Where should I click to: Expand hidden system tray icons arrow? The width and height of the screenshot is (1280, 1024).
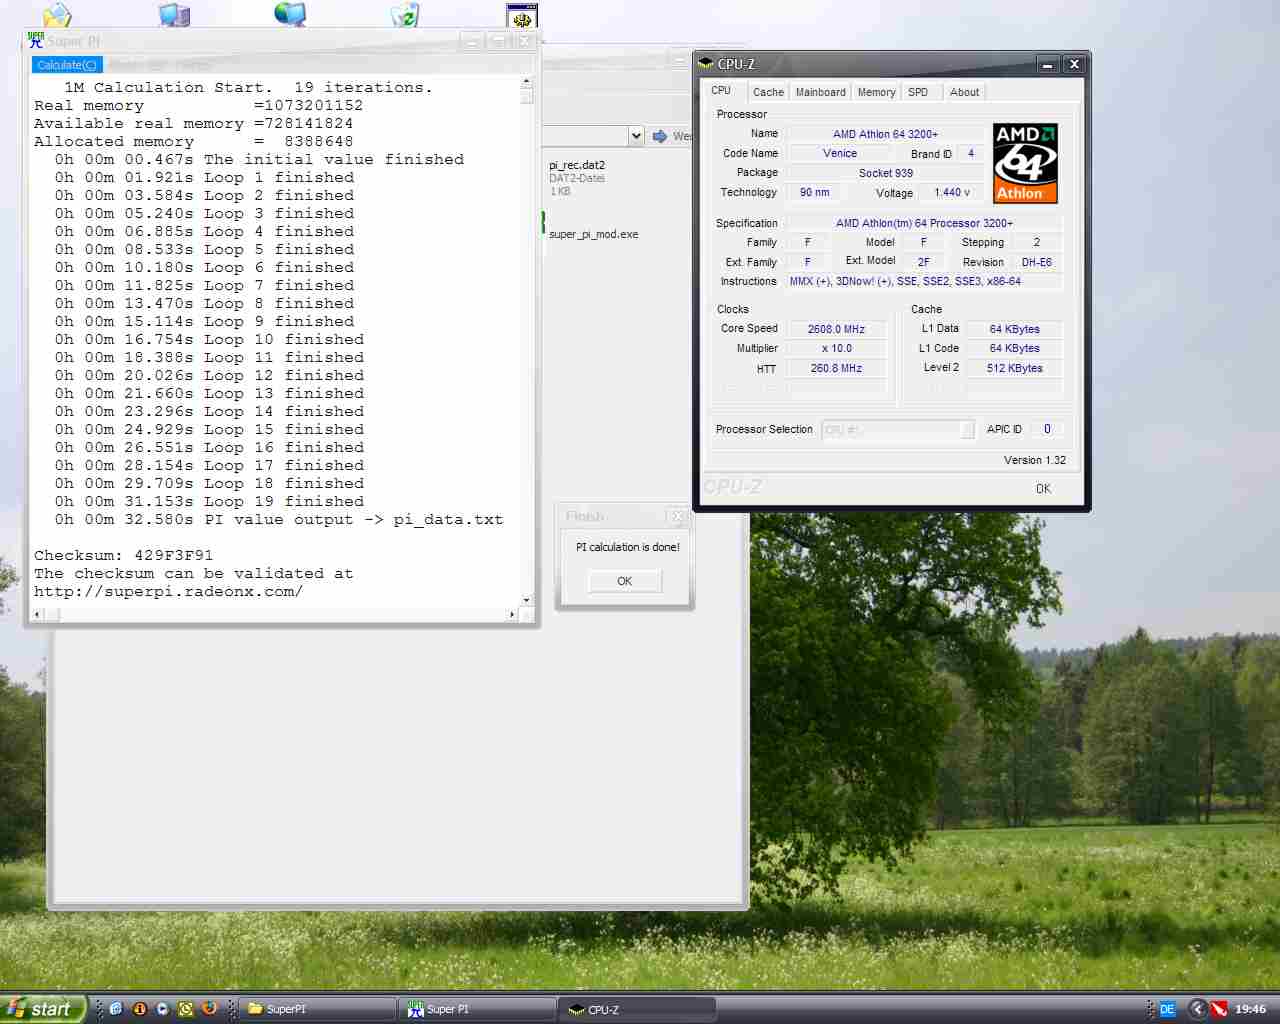coord(1197,1009)
